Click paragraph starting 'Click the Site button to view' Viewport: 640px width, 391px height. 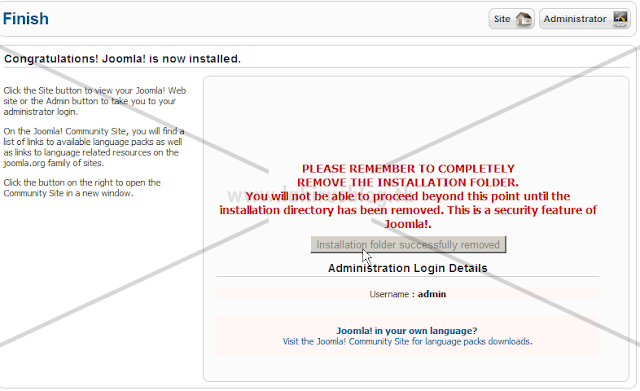[x=95, y=101]
